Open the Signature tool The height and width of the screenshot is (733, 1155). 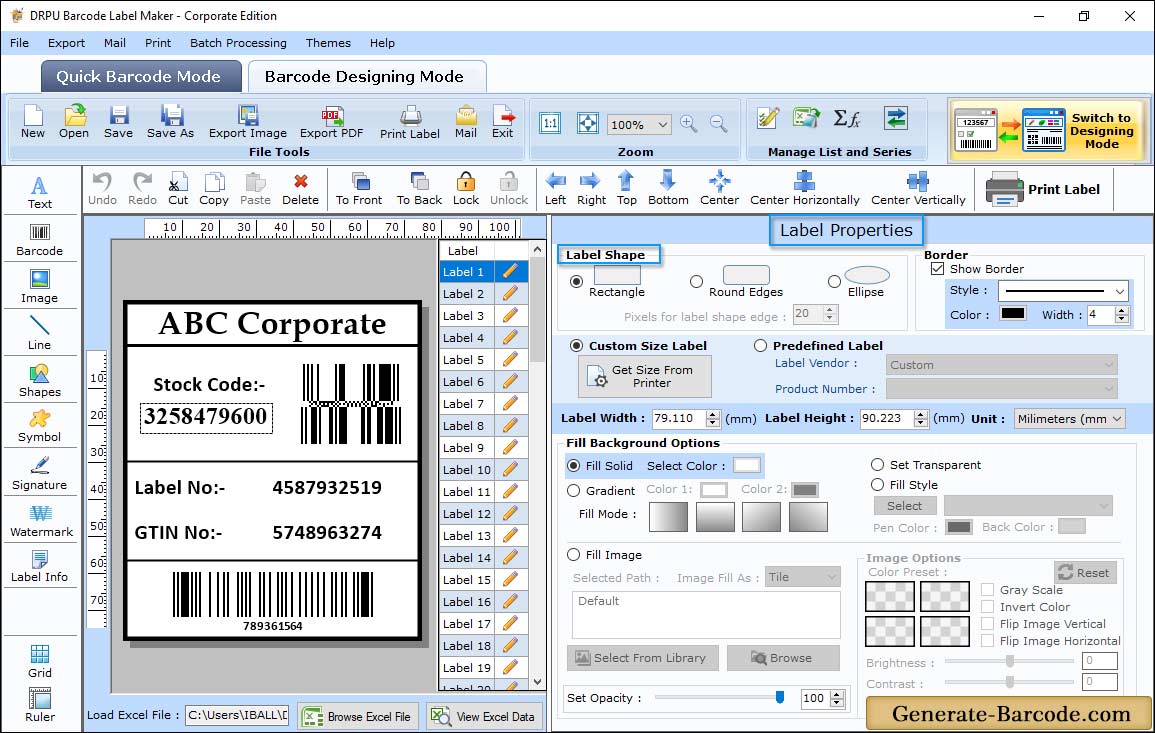pyautogui.click(x=40, y=473)
